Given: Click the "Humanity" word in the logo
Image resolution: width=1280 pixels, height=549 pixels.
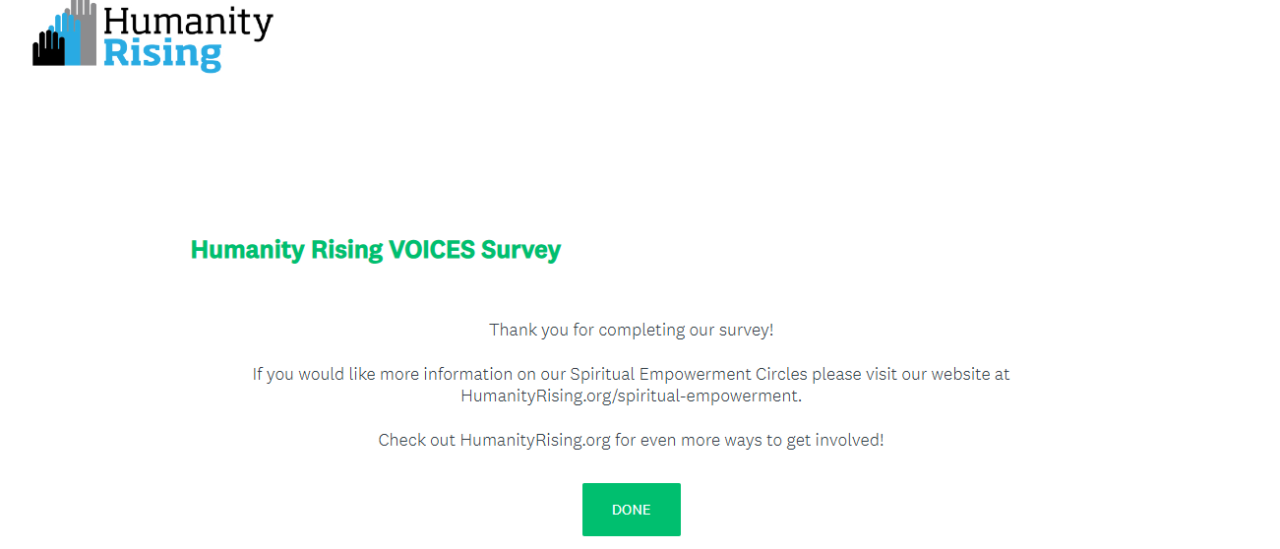Looking at the screenshot, I should (187, 22).
